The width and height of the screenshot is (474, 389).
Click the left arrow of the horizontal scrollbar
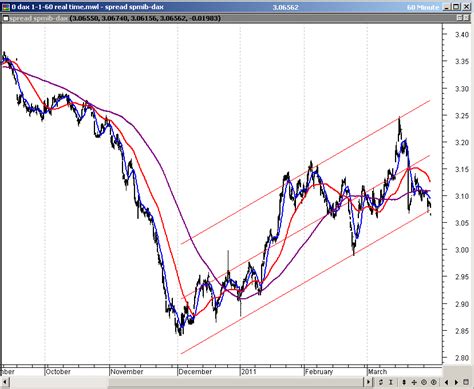(4, 382)
